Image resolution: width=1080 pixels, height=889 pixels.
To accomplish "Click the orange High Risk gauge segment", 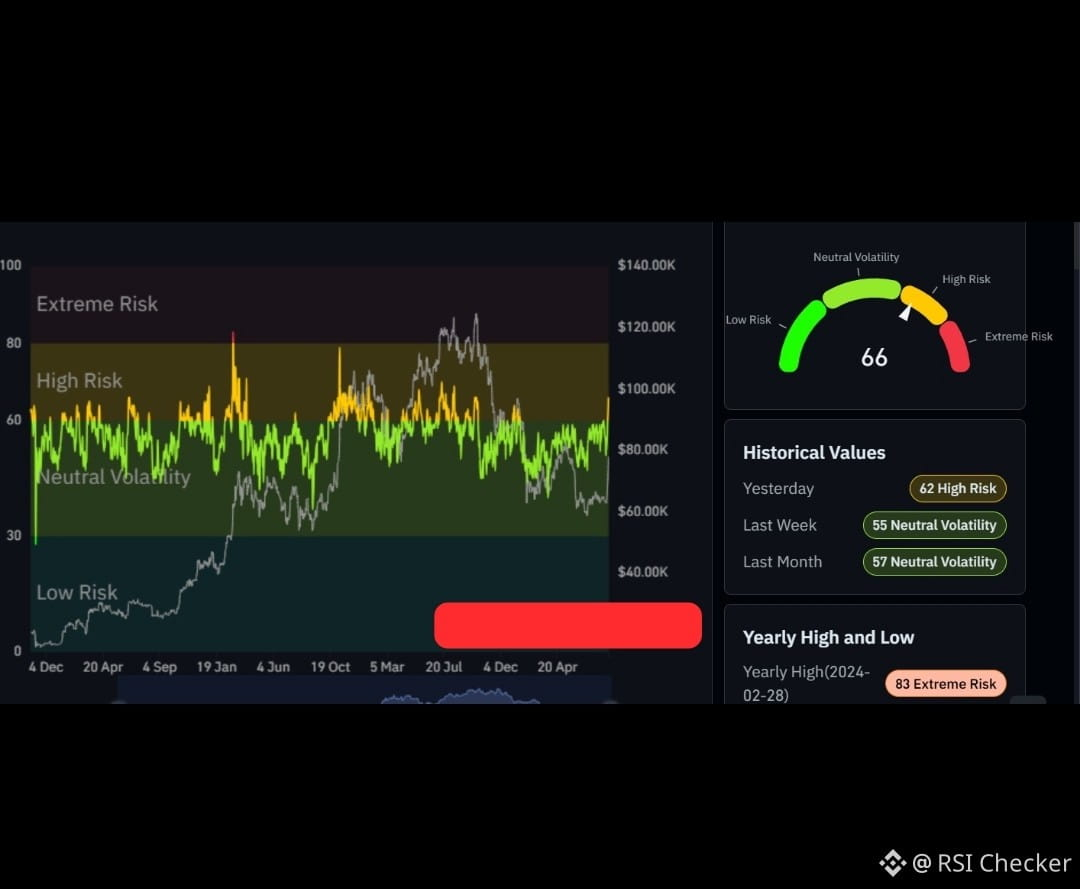I will pyautogui.click(x=924, y=304).
